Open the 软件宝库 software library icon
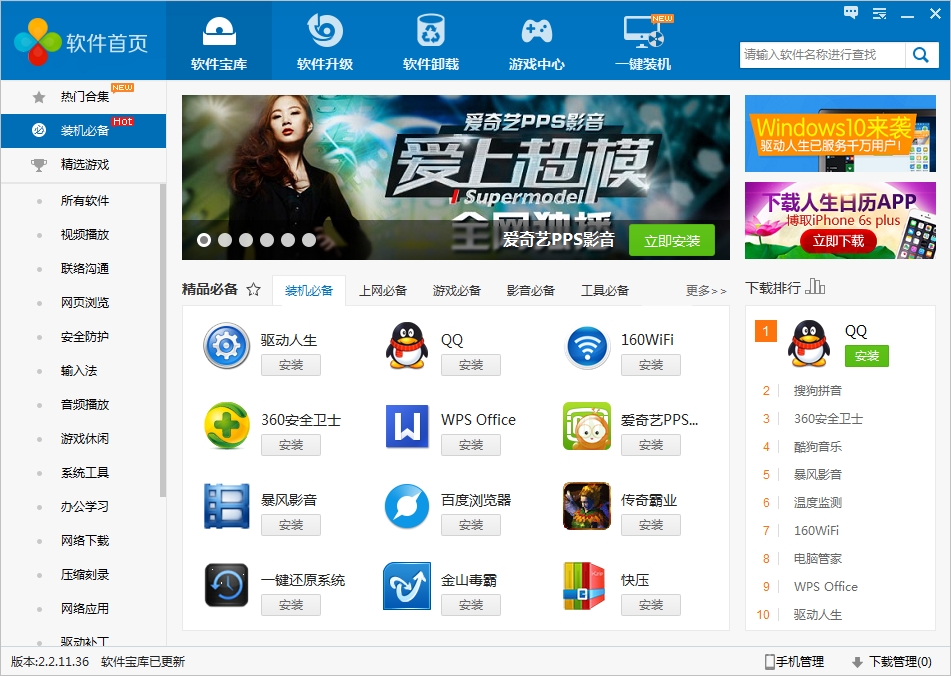This screenshot has height=676, width=951. pos(219,32)
